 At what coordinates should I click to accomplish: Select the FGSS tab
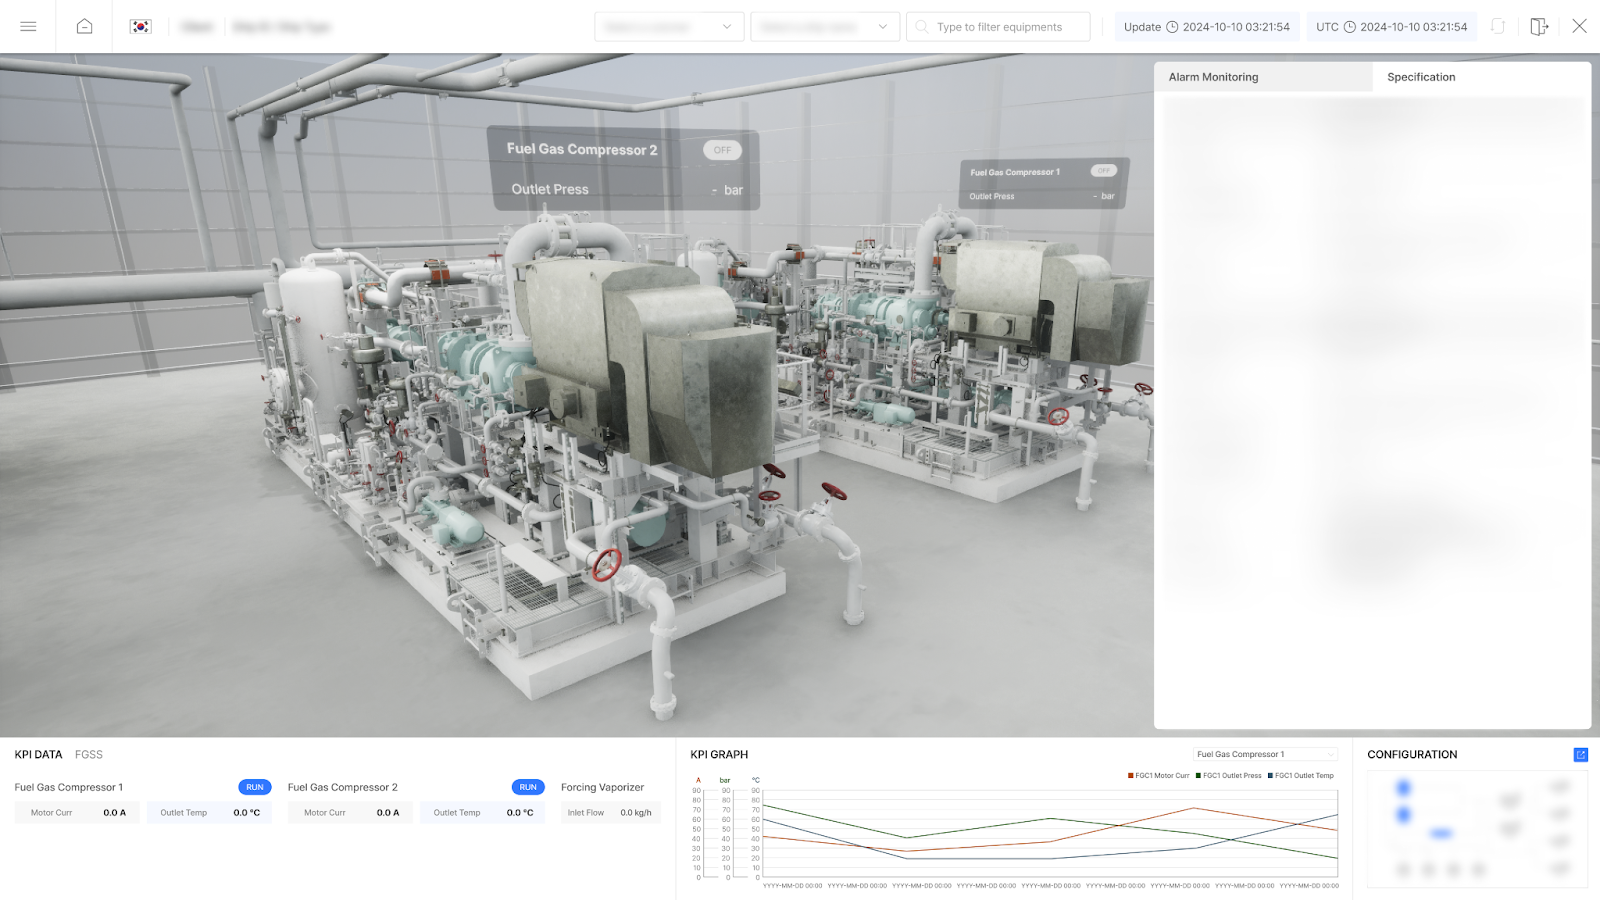(x=89, y=755)
